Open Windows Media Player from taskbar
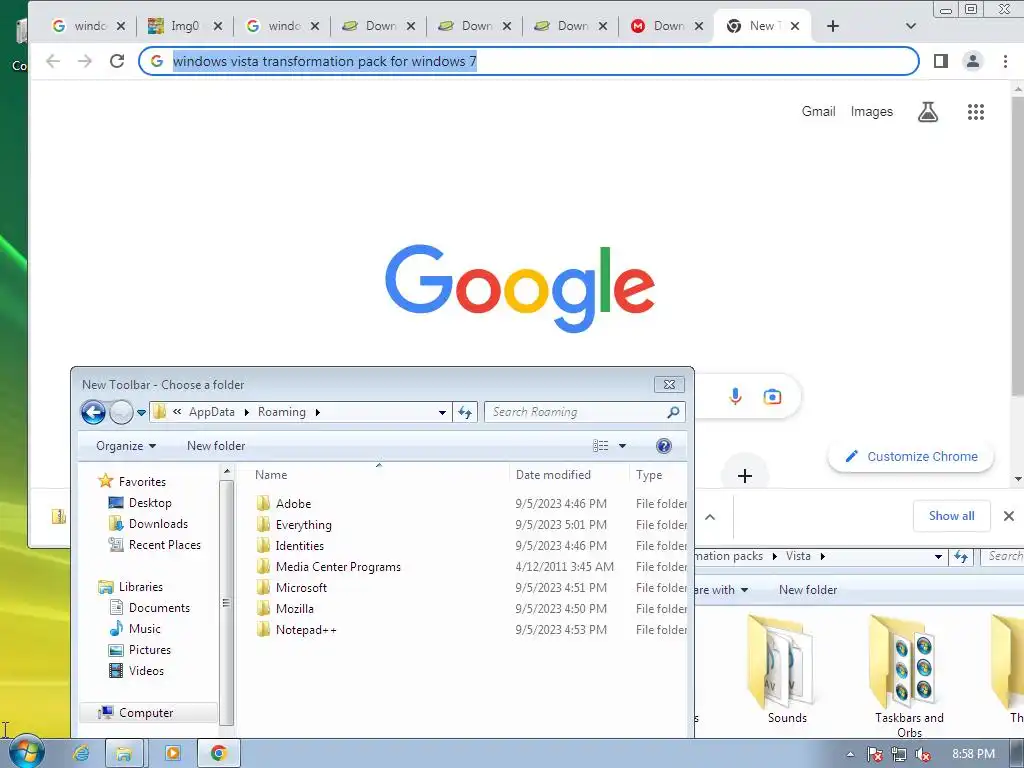1024x768 pixels. [172, 754]
